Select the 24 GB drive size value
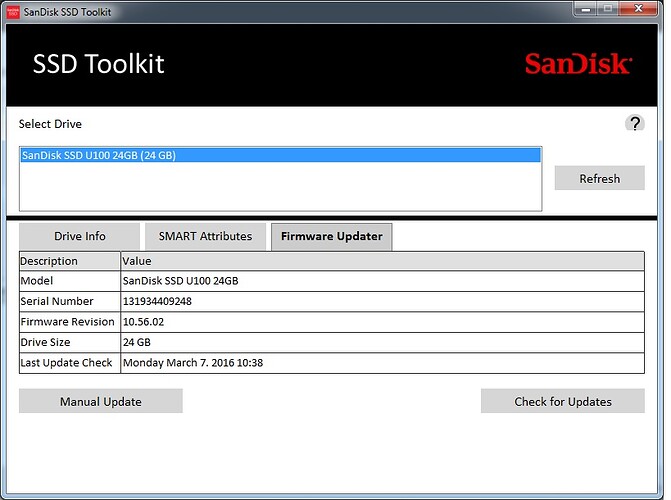Image resolution: width=671 pixels, height=500 pixels. (x=137, y=342)
